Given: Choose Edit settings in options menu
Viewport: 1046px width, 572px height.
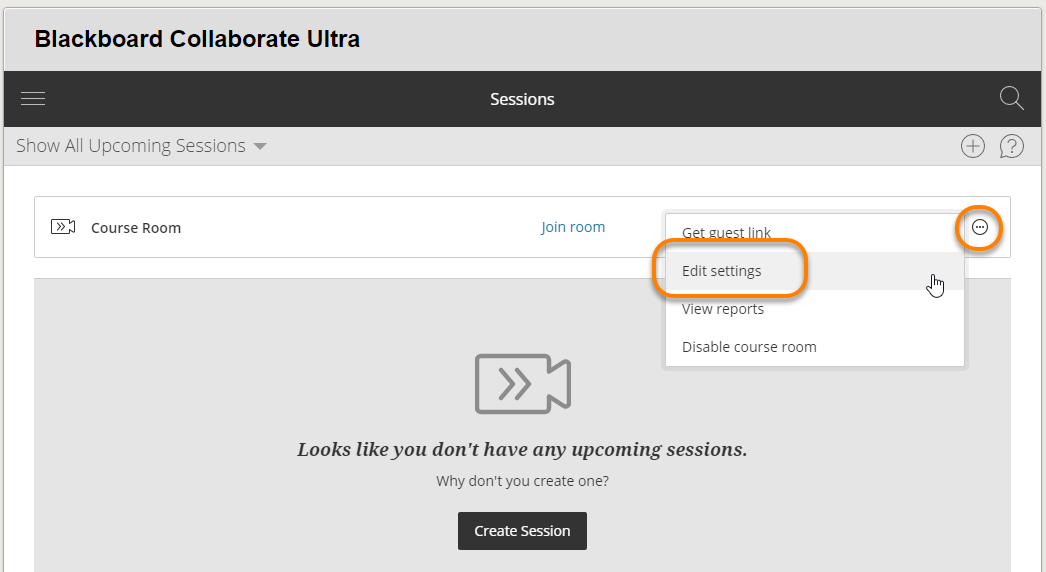Looking at the screenshot, I should click(x=722, y=271).
